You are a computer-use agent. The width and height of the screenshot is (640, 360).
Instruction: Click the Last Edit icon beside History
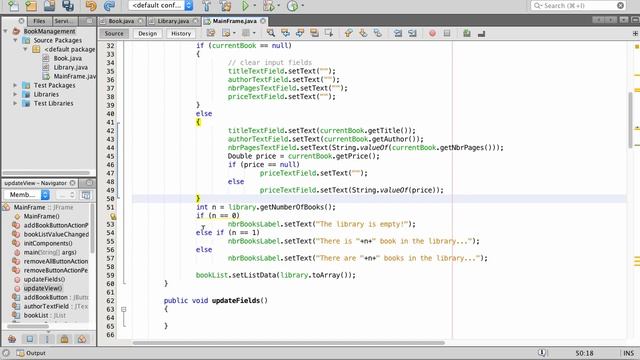click(211, 33)
